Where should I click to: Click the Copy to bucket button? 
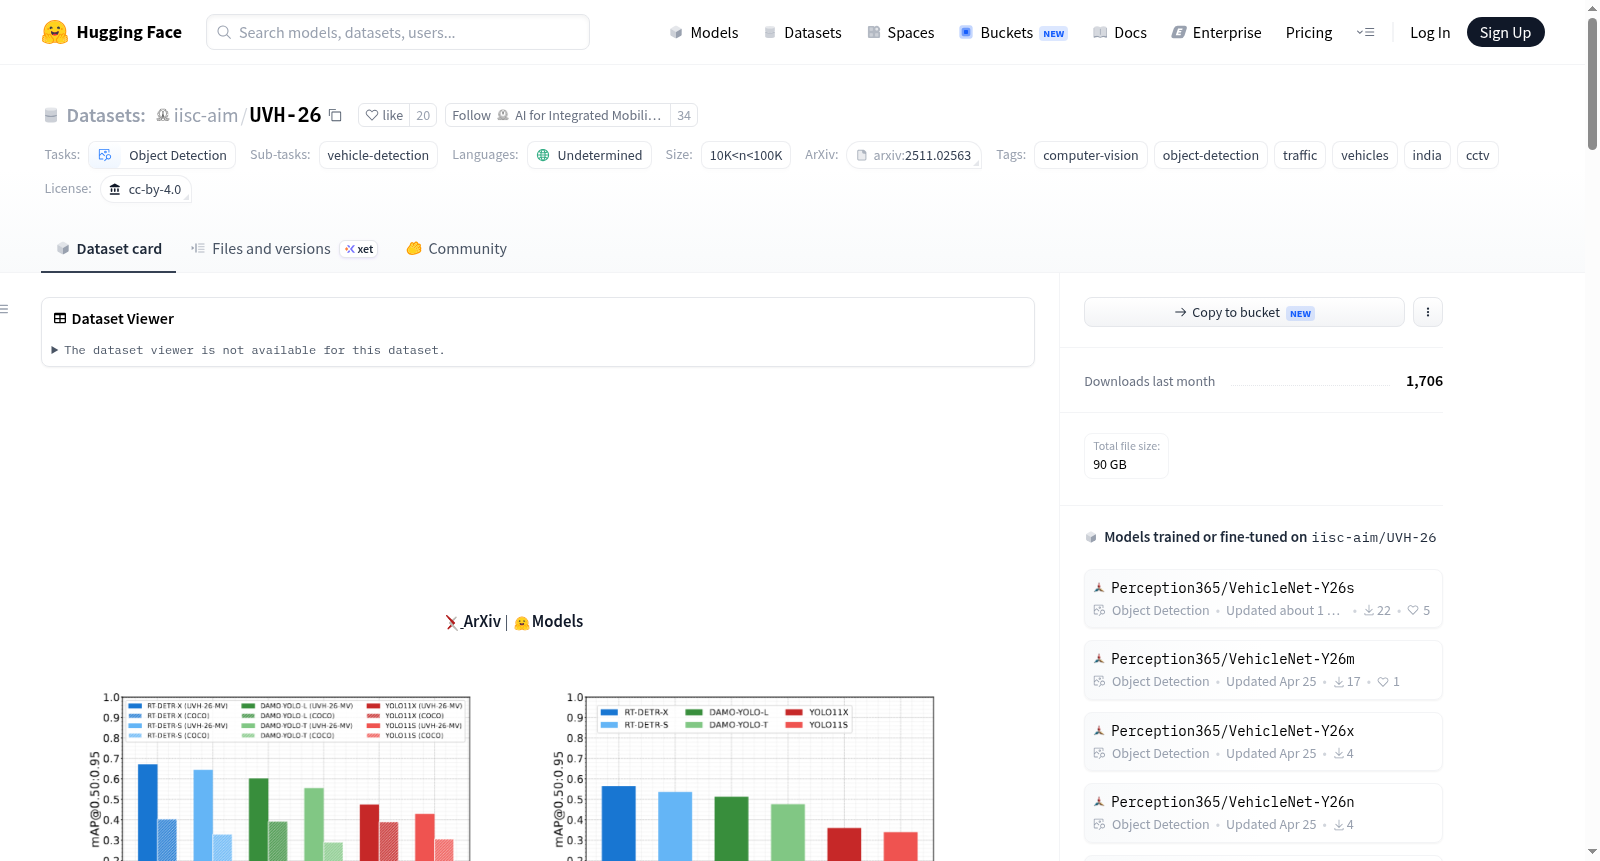(1244, 312)
